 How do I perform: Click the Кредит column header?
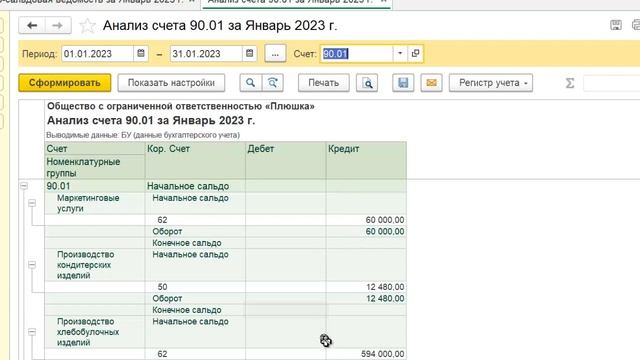coord(367,160)
